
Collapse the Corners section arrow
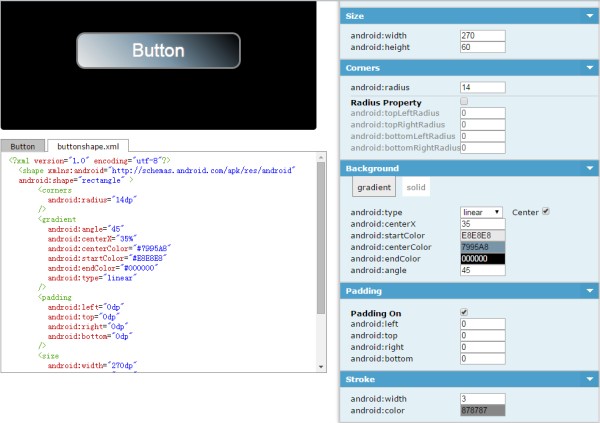[x=590, y=68]
